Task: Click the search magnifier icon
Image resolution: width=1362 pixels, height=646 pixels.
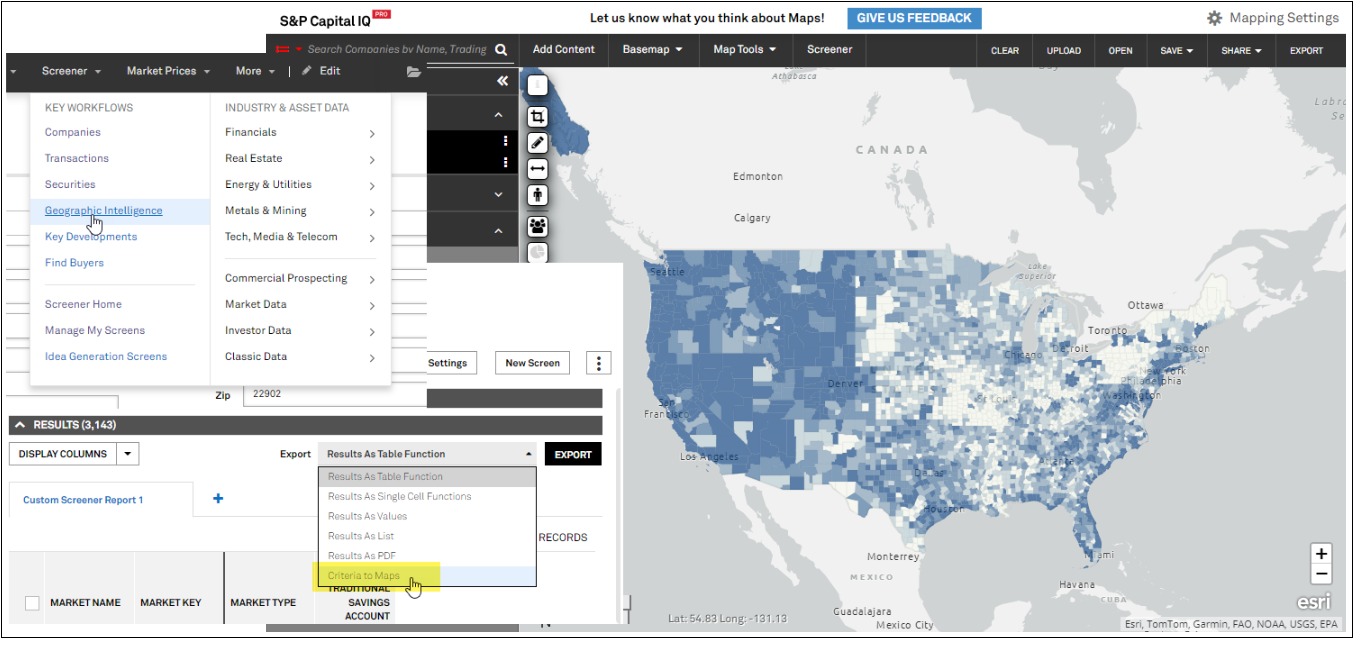Action: pos(501,50)
